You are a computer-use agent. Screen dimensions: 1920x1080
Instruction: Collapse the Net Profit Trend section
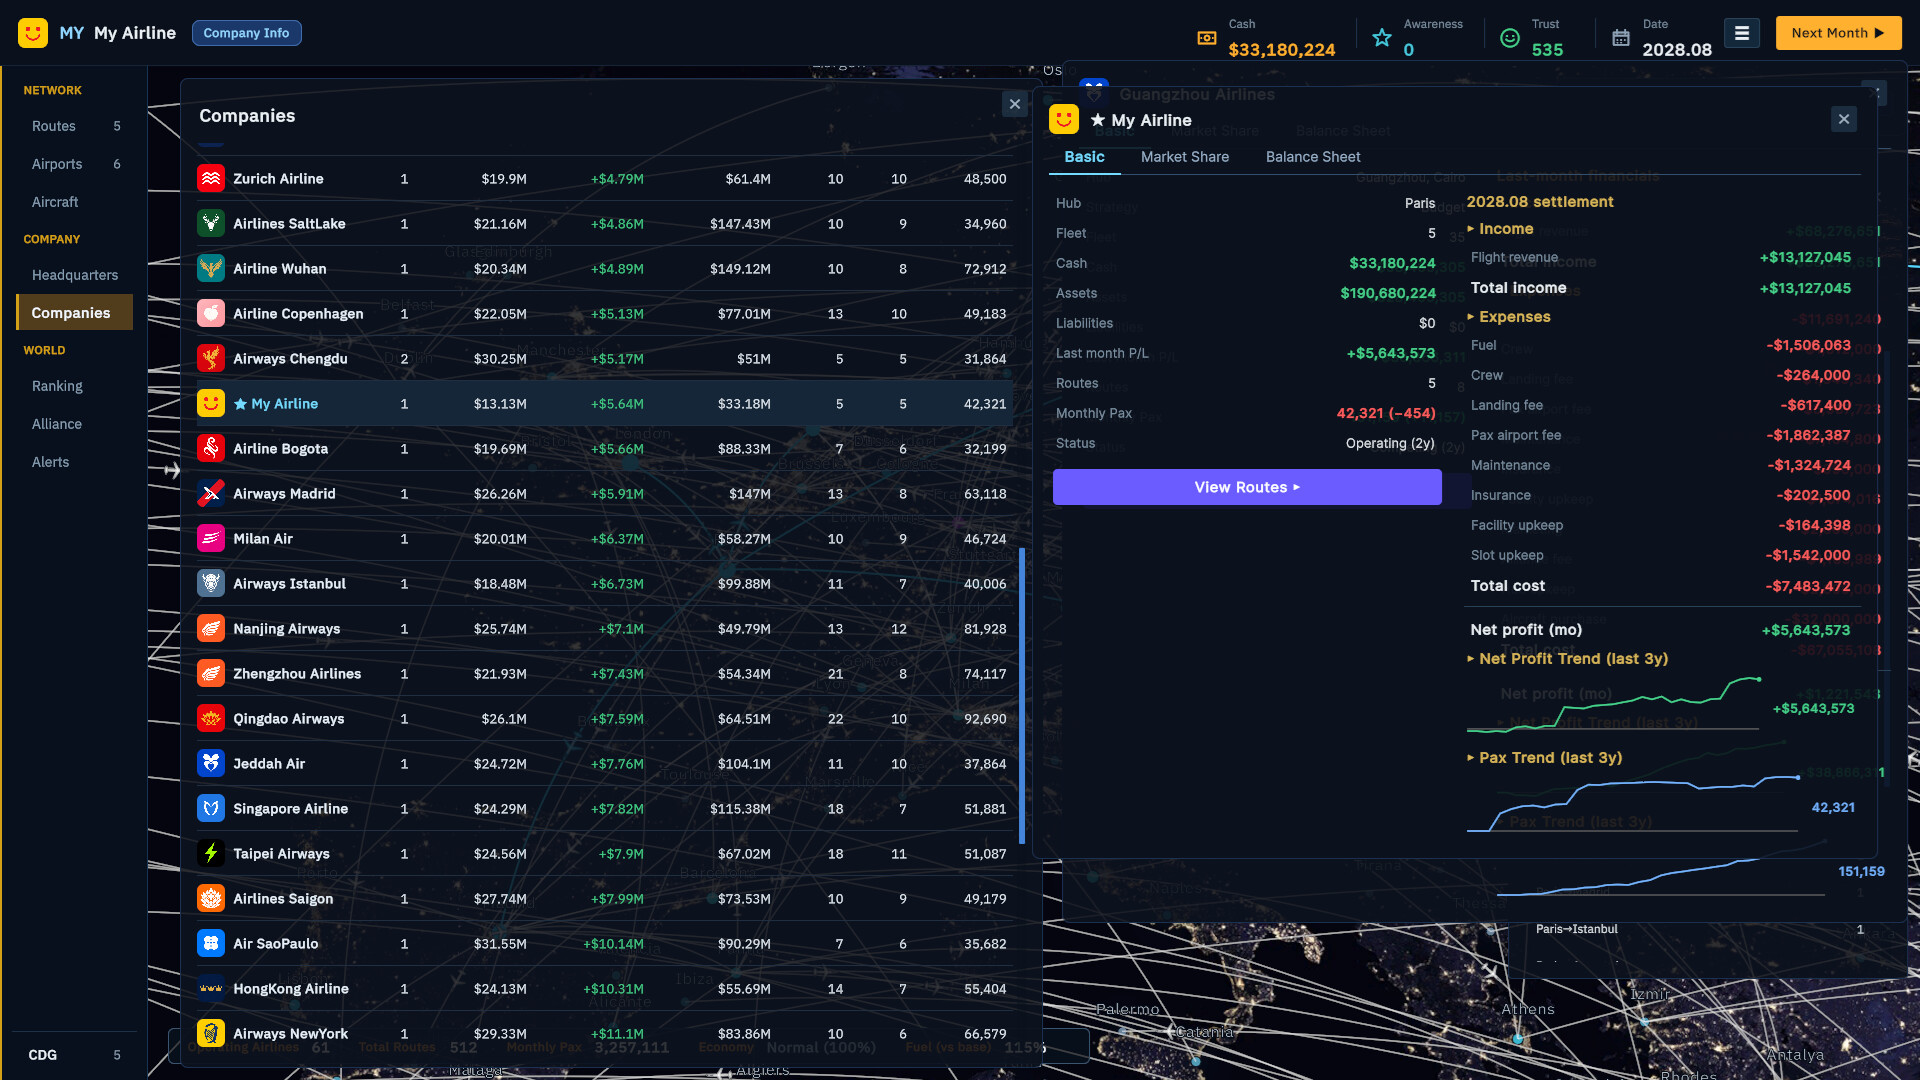[1567, 659]
